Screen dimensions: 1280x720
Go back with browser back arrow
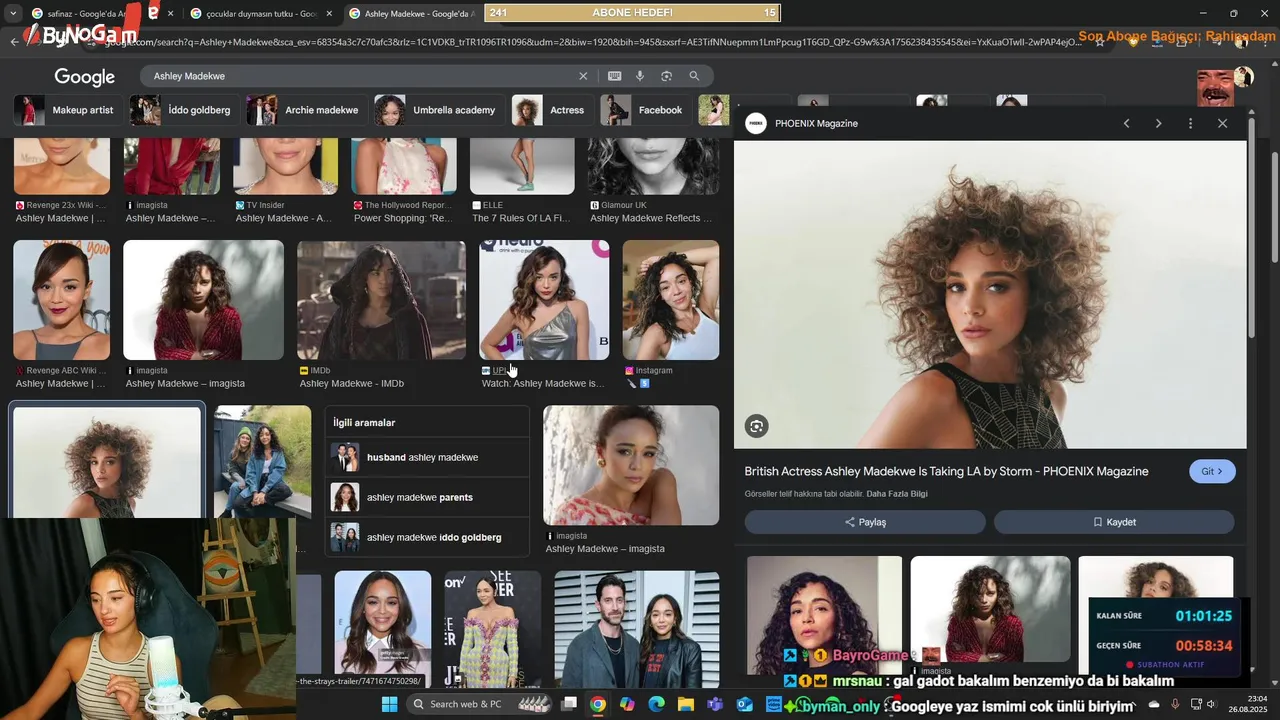pos(14,42)
